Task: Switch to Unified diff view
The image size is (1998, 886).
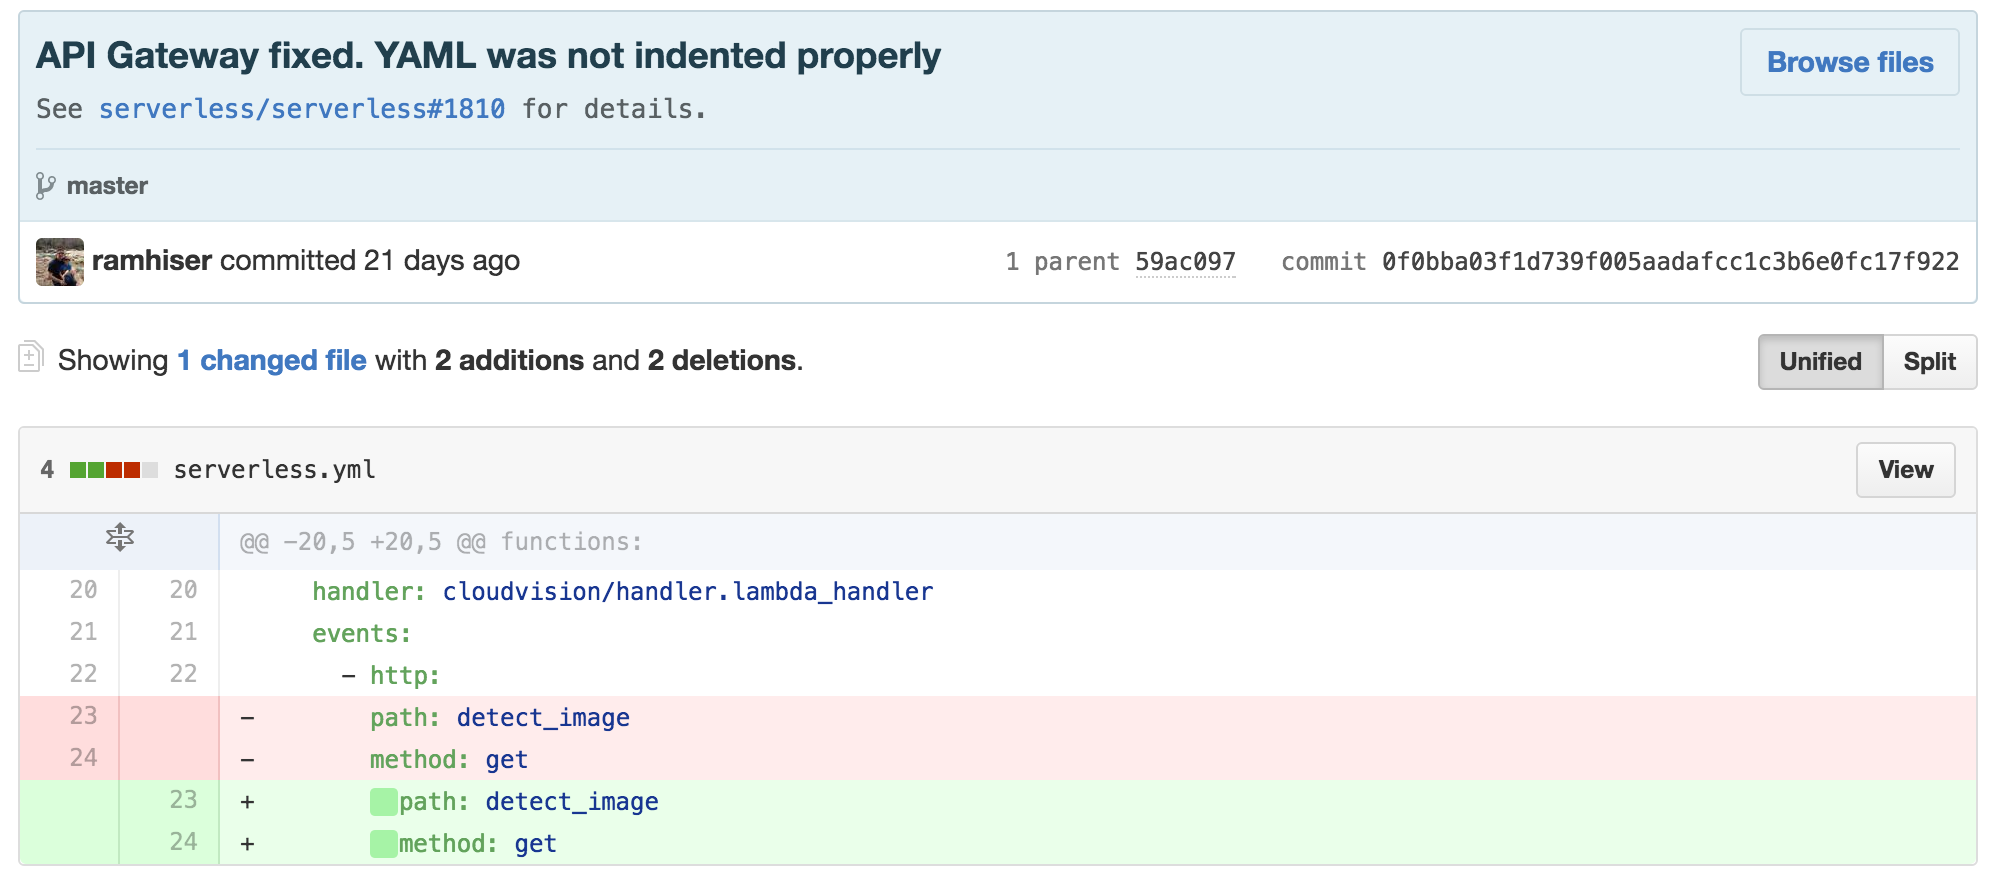Action: (1820, 362)
